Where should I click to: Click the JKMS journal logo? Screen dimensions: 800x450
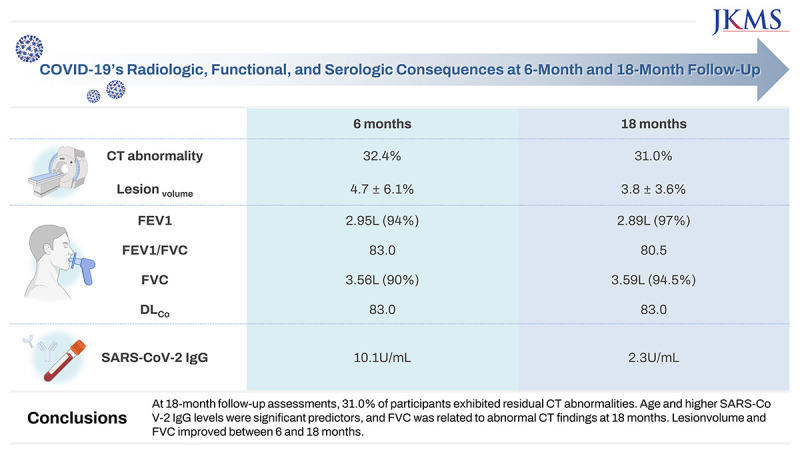coord(744,20)
